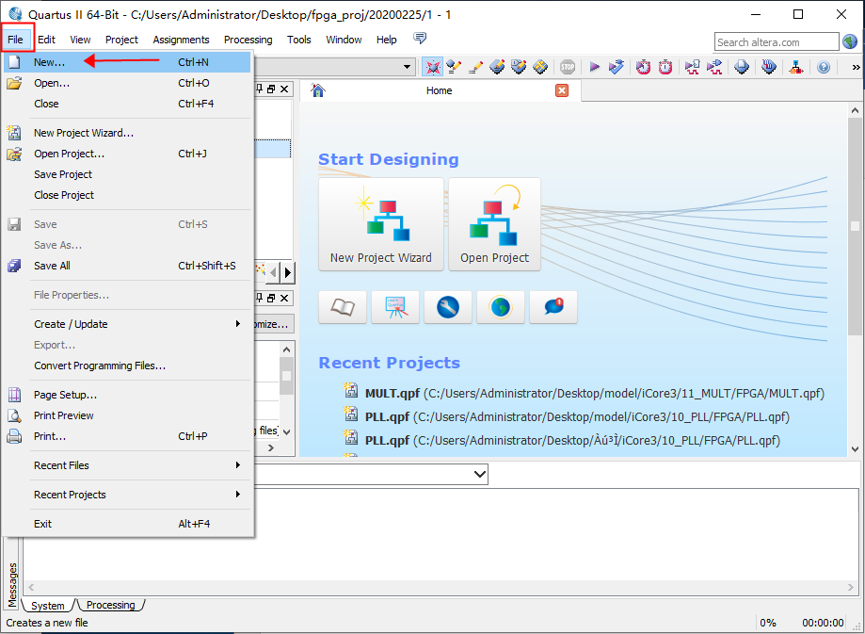
Task: Close the Home tab with the red X
Action: tap(562, 90)
